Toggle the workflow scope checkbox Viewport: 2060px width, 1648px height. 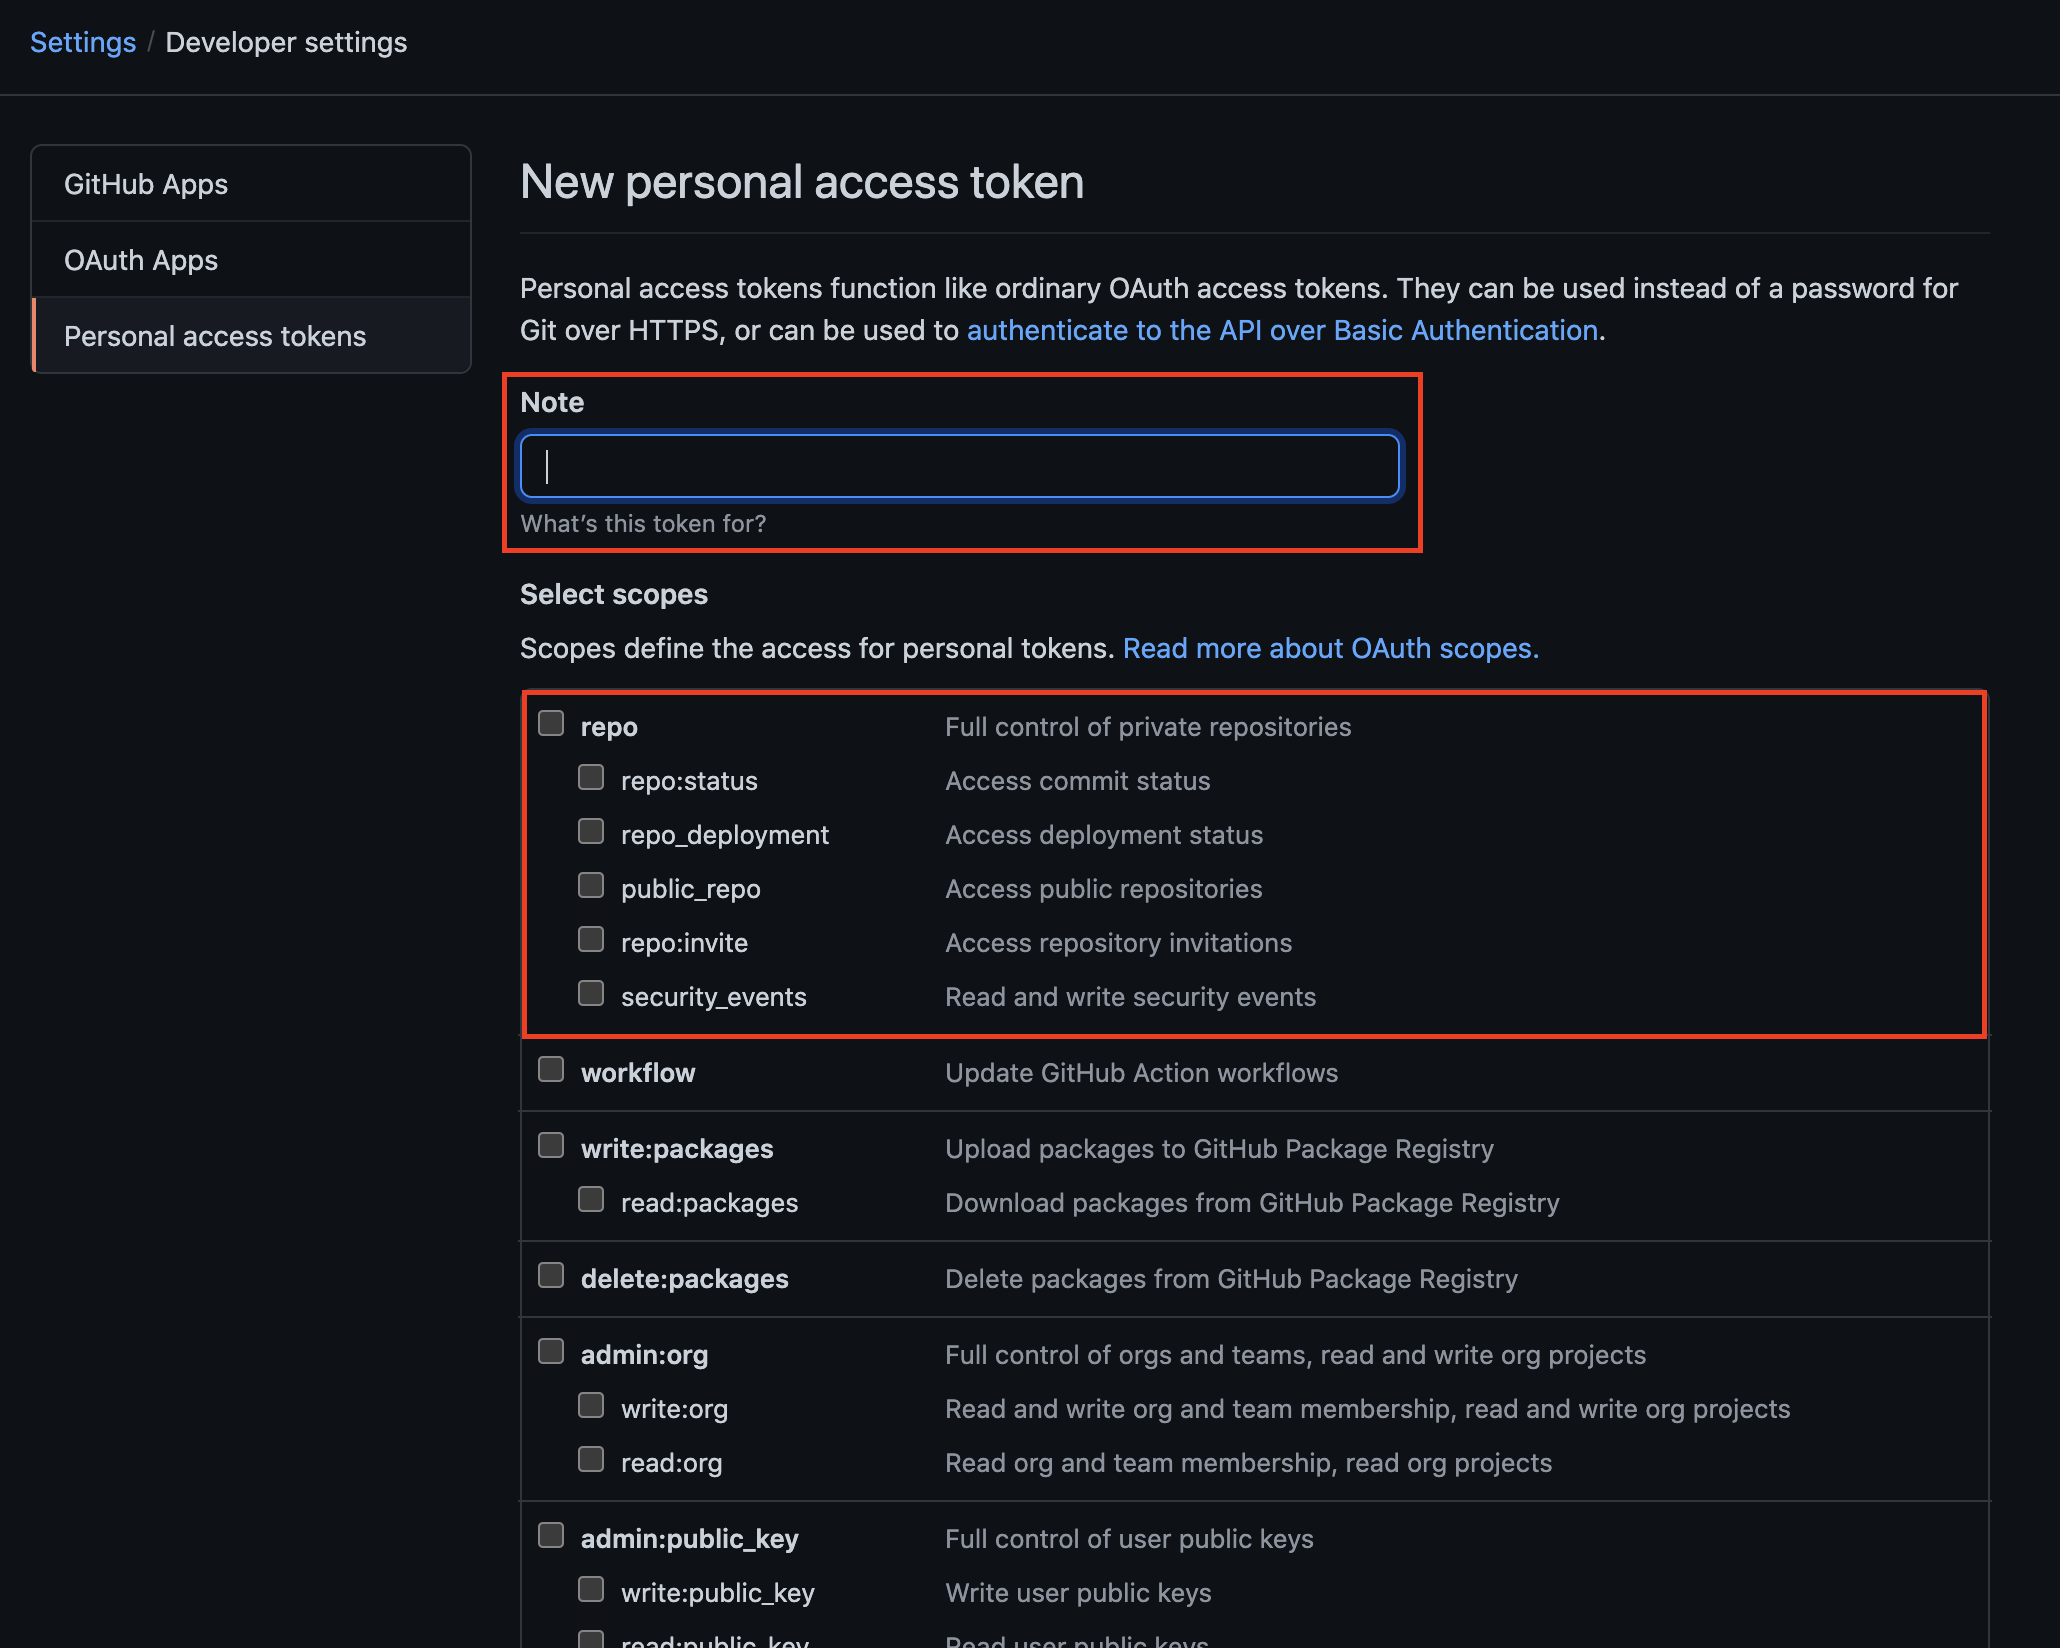coord(551,1069)
